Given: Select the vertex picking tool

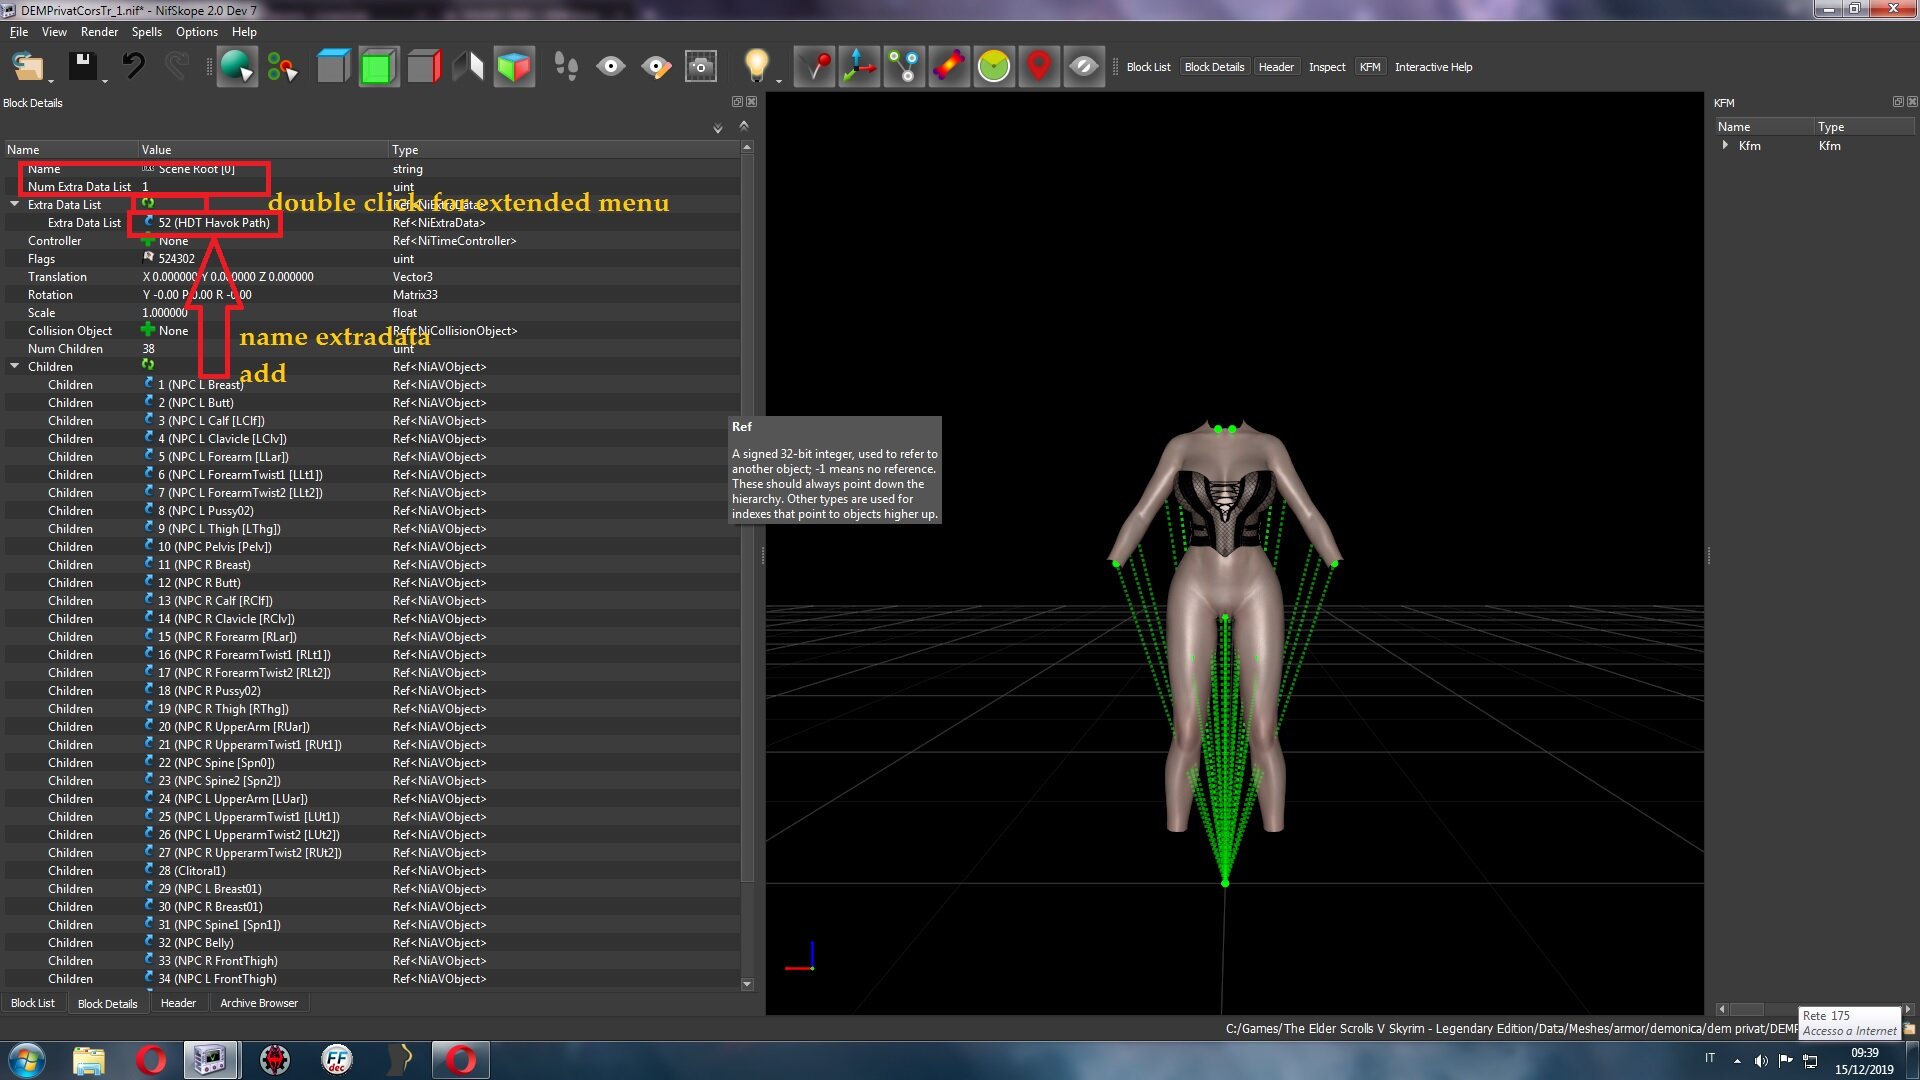Looking at the screenshot, I should click(x=282, y=67).
